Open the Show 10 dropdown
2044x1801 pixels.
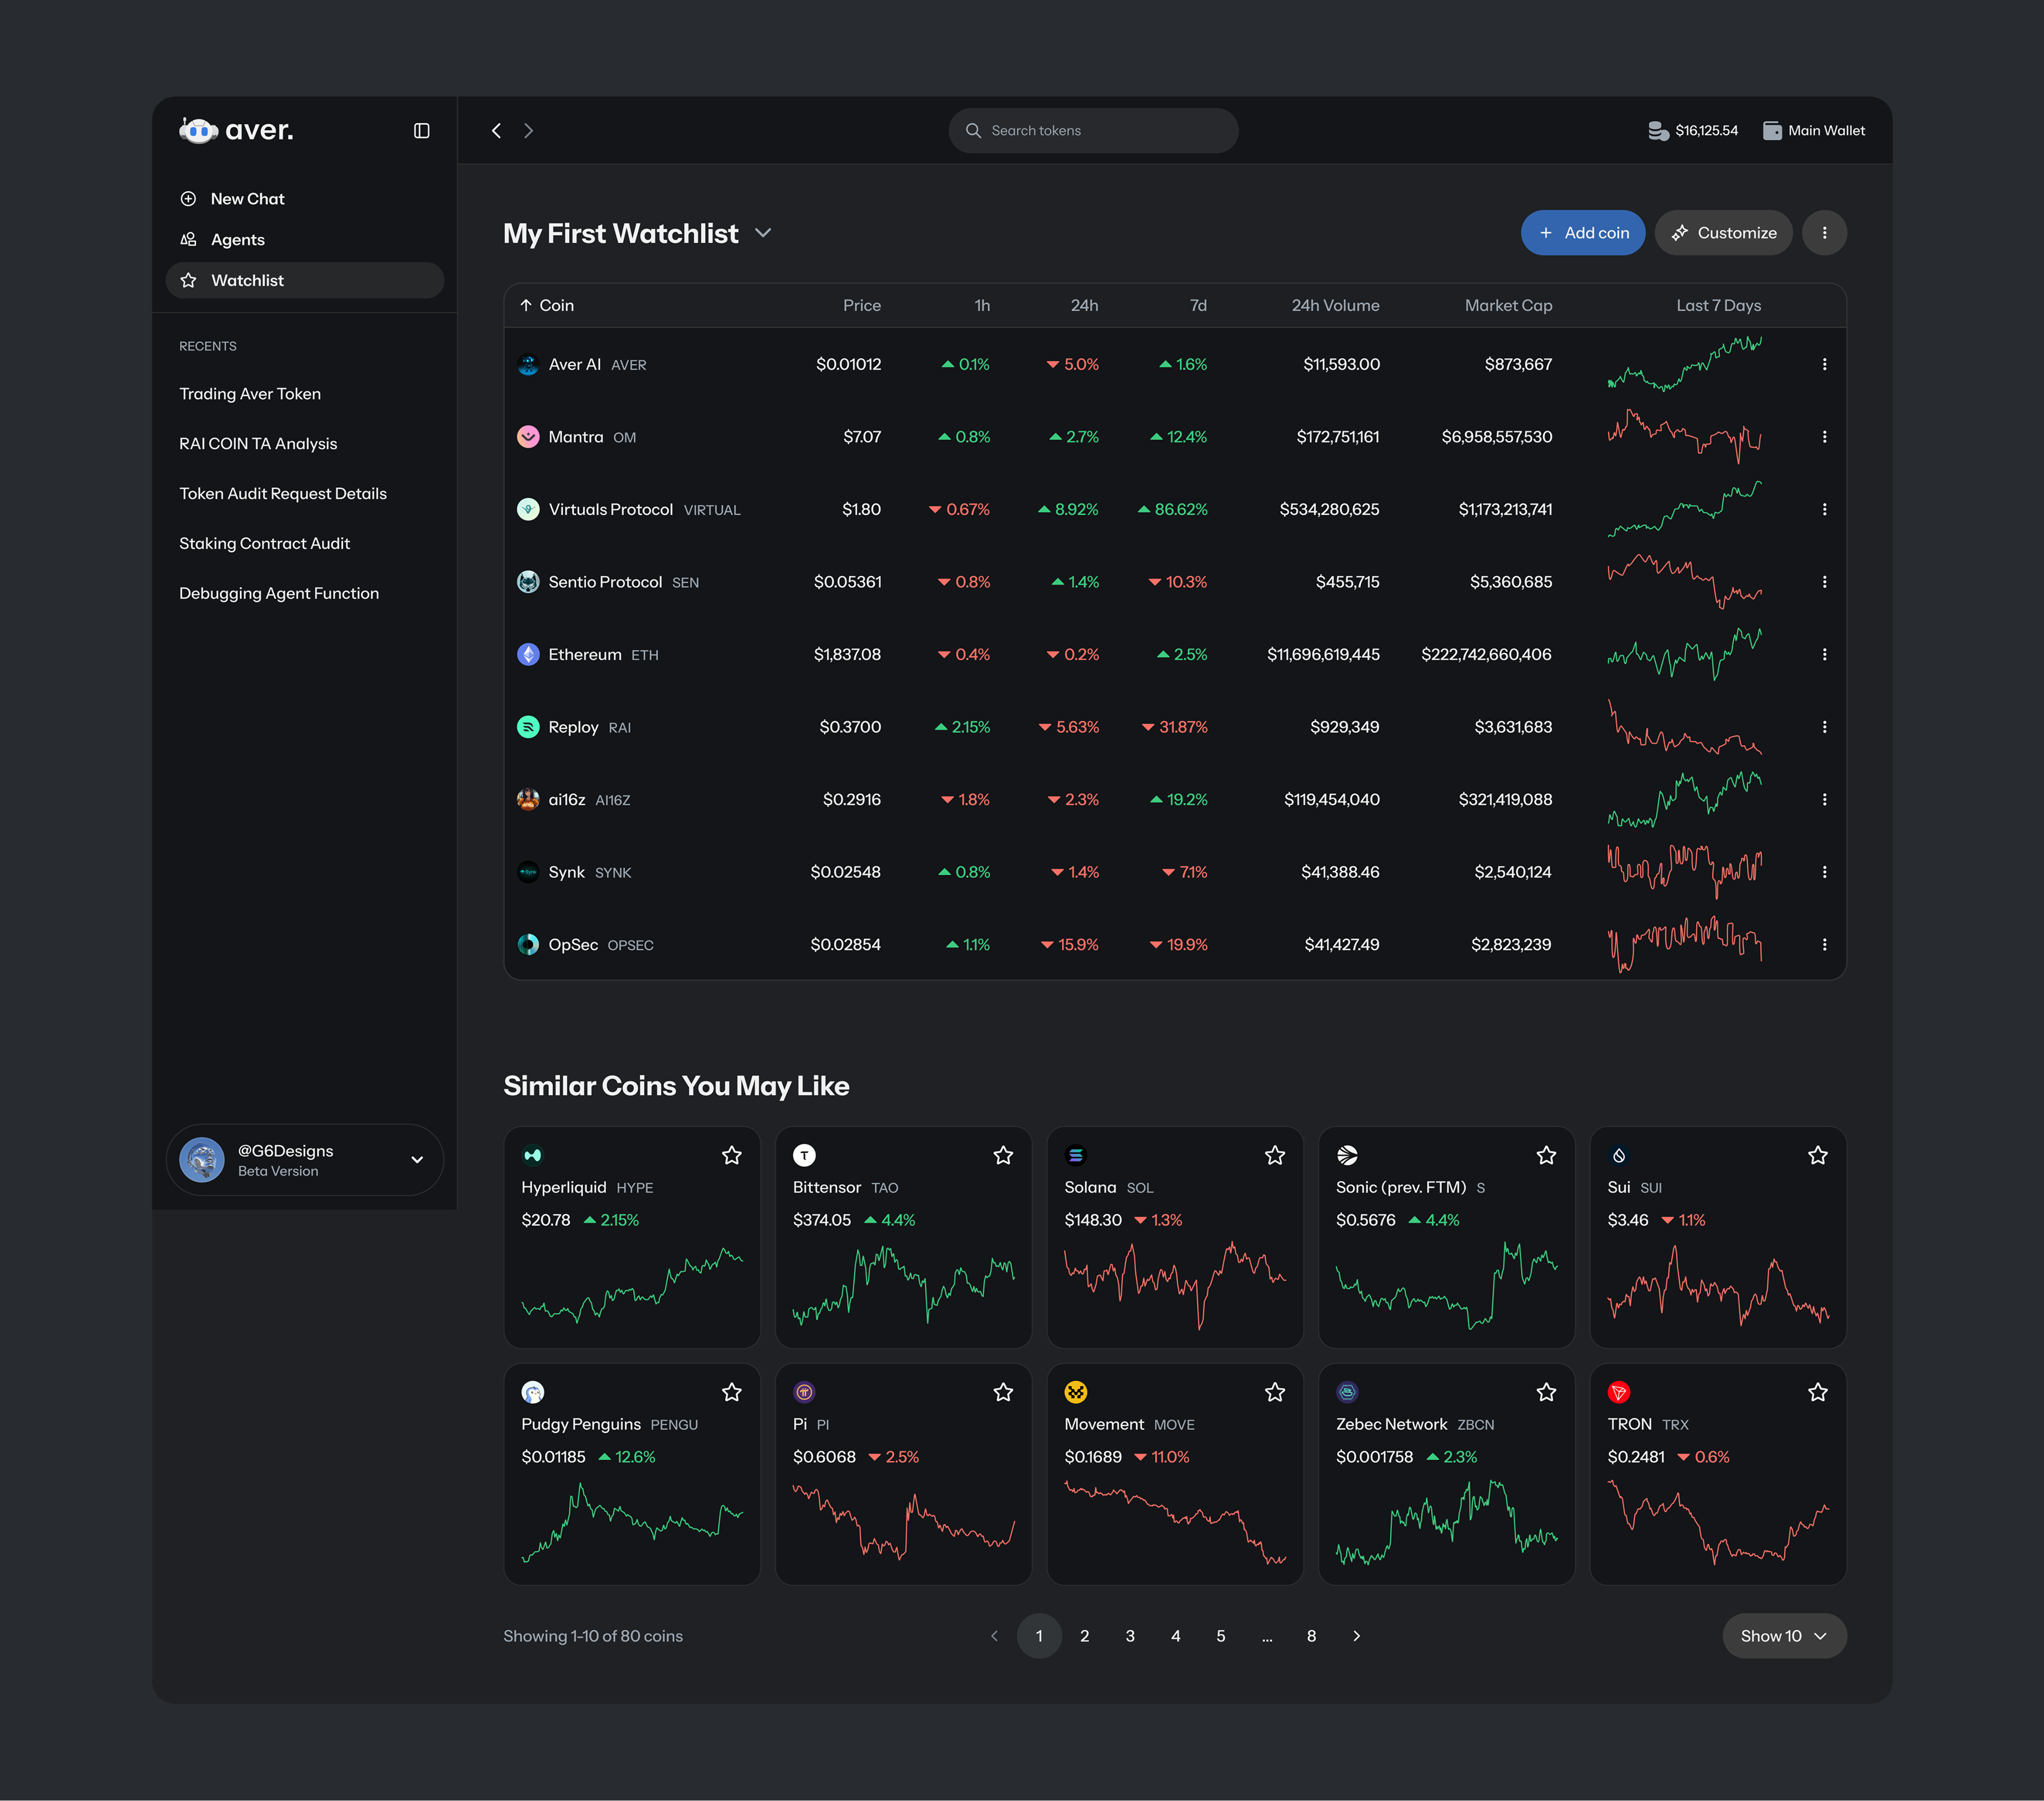coord(1784,1636)
